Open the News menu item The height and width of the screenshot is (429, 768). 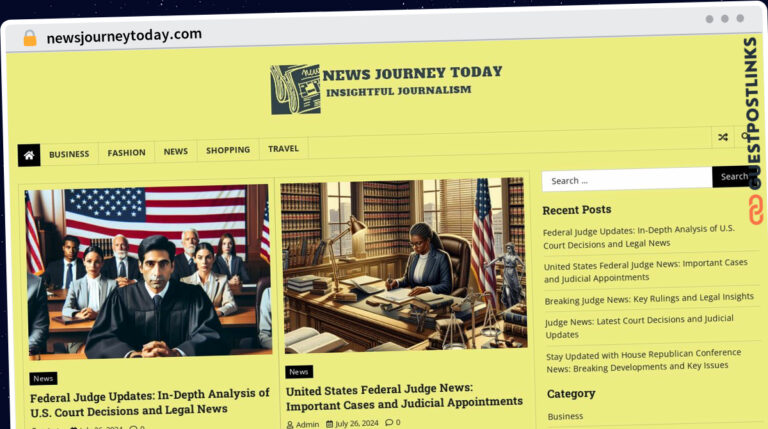(176, 151)
